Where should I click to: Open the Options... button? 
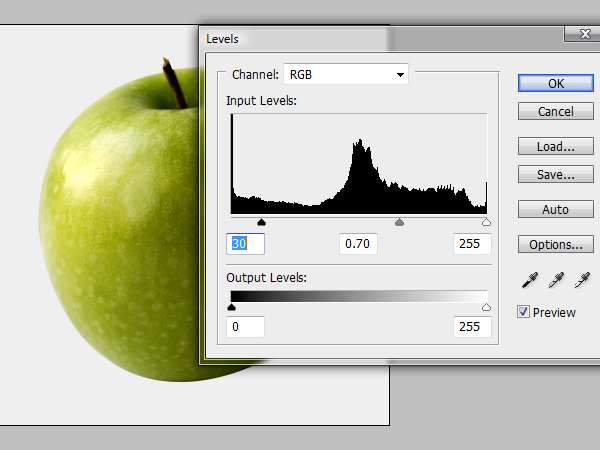pyautogui.click(x=556, y=244)
